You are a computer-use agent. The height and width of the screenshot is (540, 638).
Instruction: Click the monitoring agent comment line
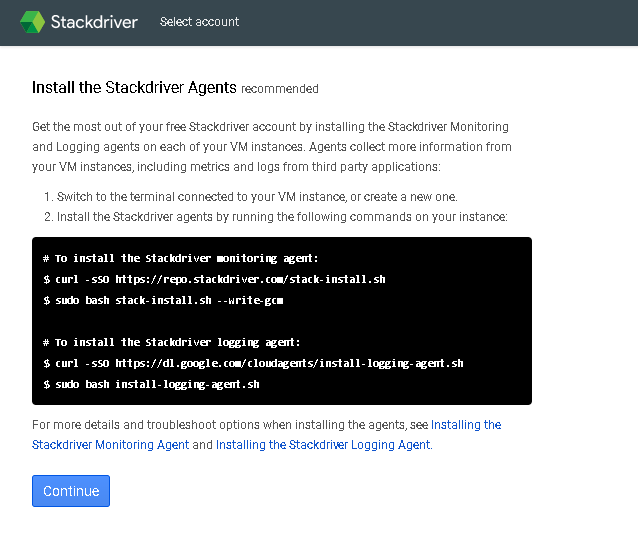[181, 258]
